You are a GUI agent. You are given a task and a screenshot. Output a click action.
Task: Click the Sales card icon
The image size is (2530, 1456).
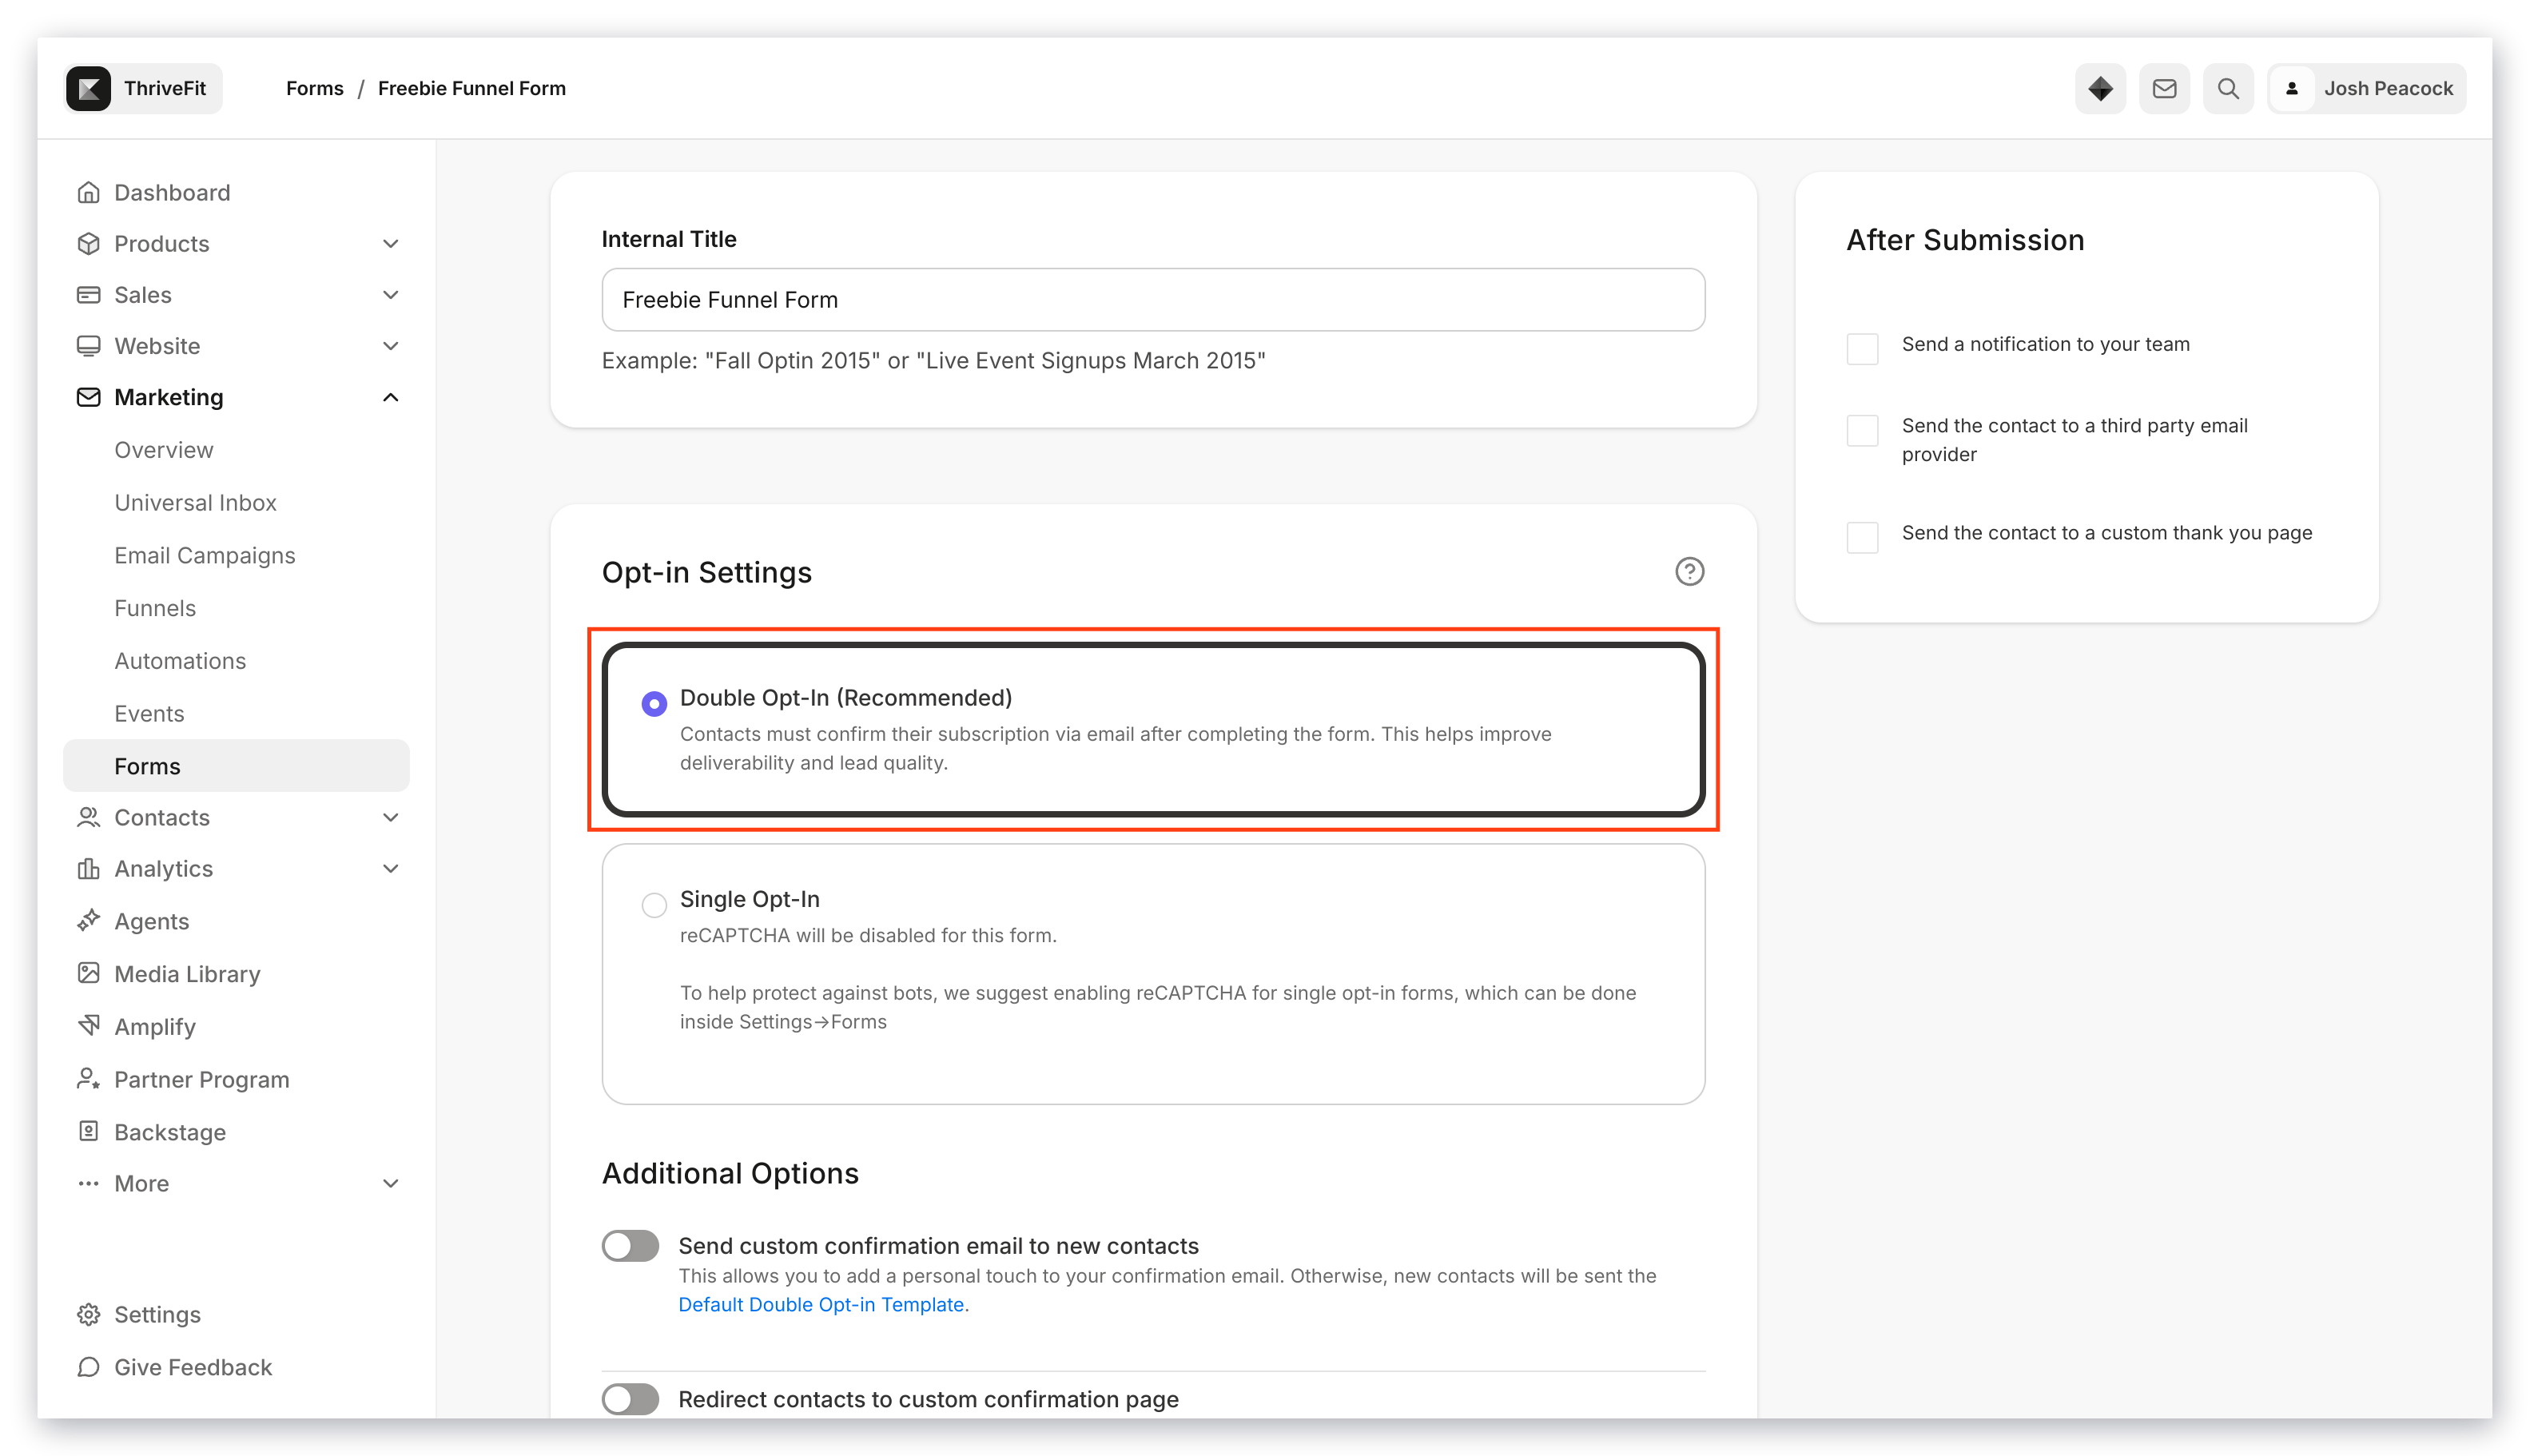pyautogui.click(x=88, y=294)
